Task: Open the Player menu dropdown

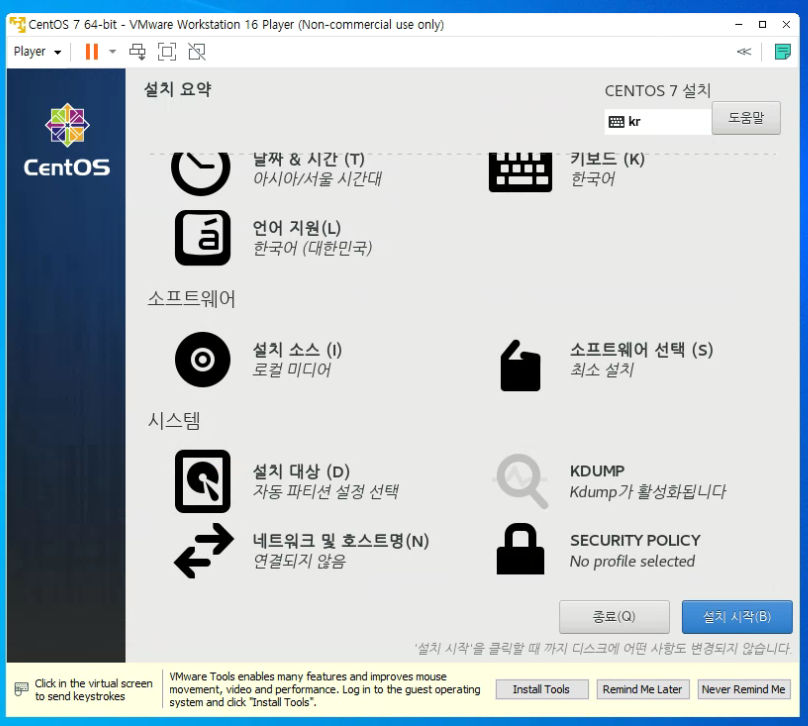Action: [37, 52]
